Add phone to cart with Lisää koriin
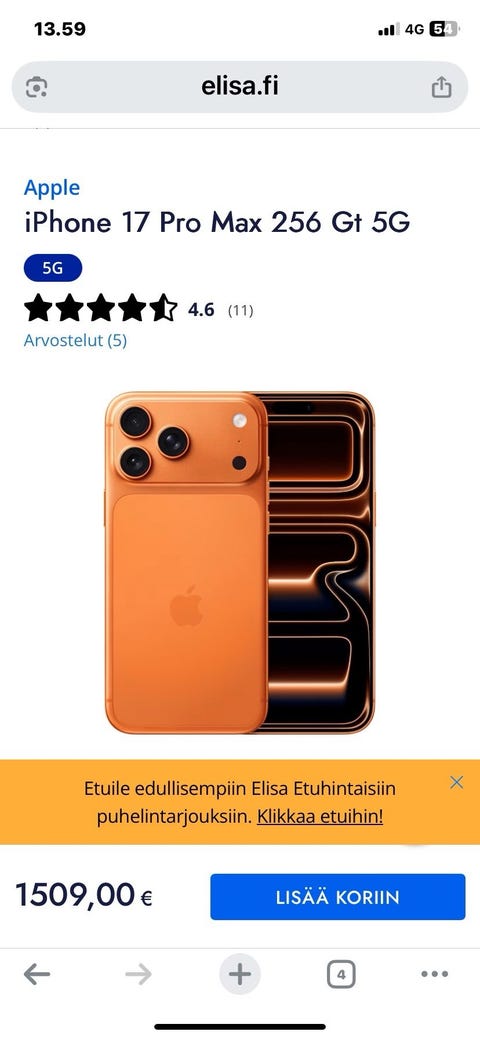Screen dimensions: 480x1039 337,897
